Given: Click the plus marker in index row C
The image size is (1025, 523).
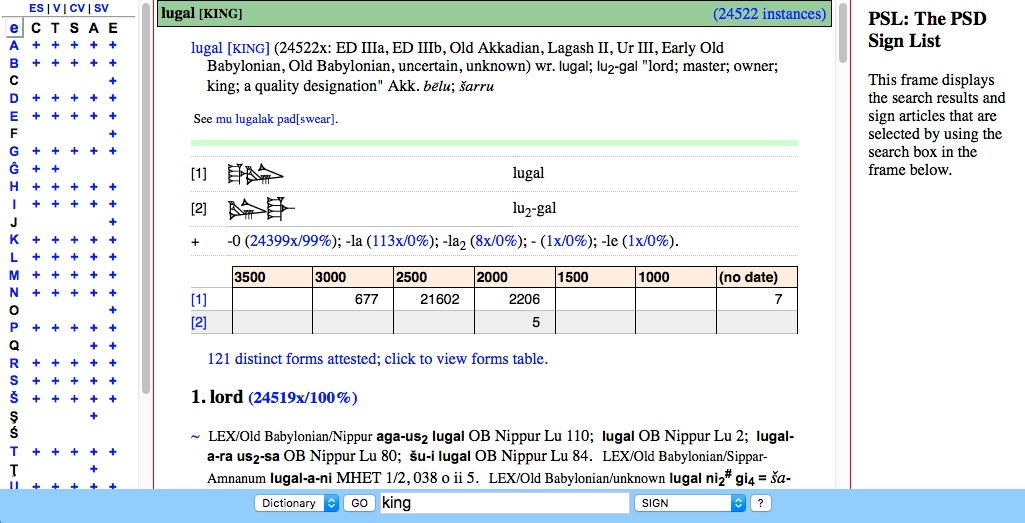Looking at the screenshot, I should (x=113, y=80).
